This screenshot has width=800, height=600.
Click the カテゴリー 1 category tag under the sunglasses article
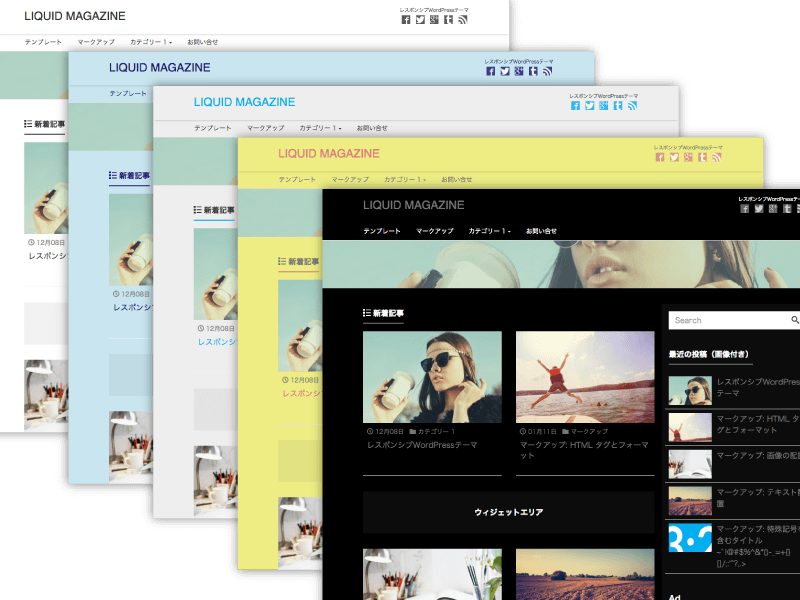(x=432, y=432)
